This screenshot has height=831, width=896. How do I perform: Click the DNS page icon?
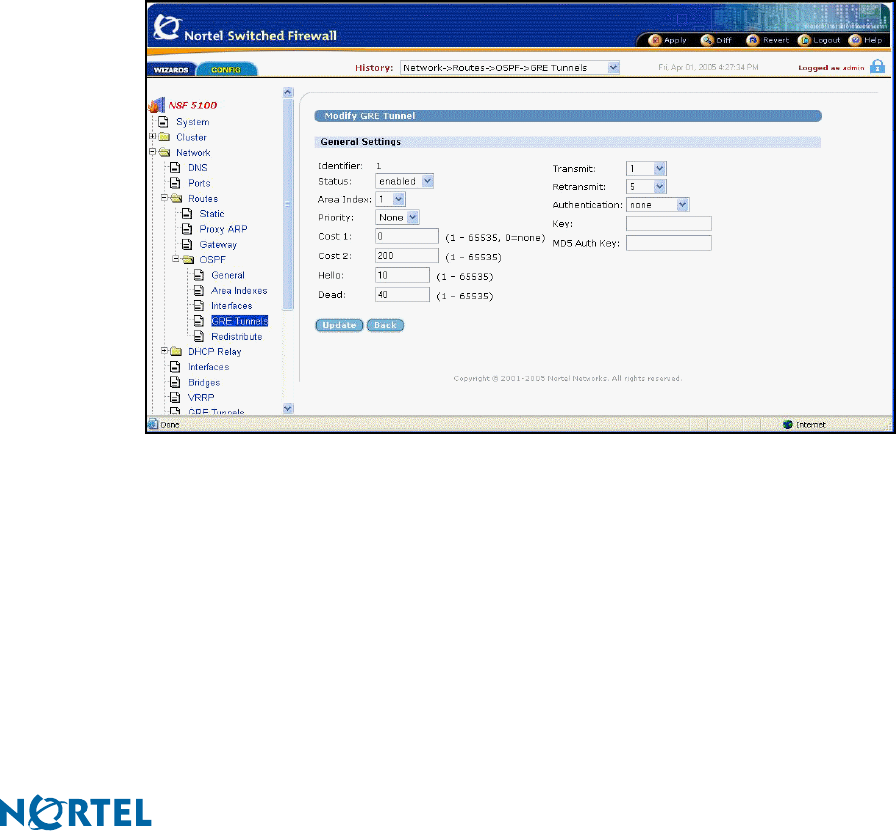click(175, 167)
